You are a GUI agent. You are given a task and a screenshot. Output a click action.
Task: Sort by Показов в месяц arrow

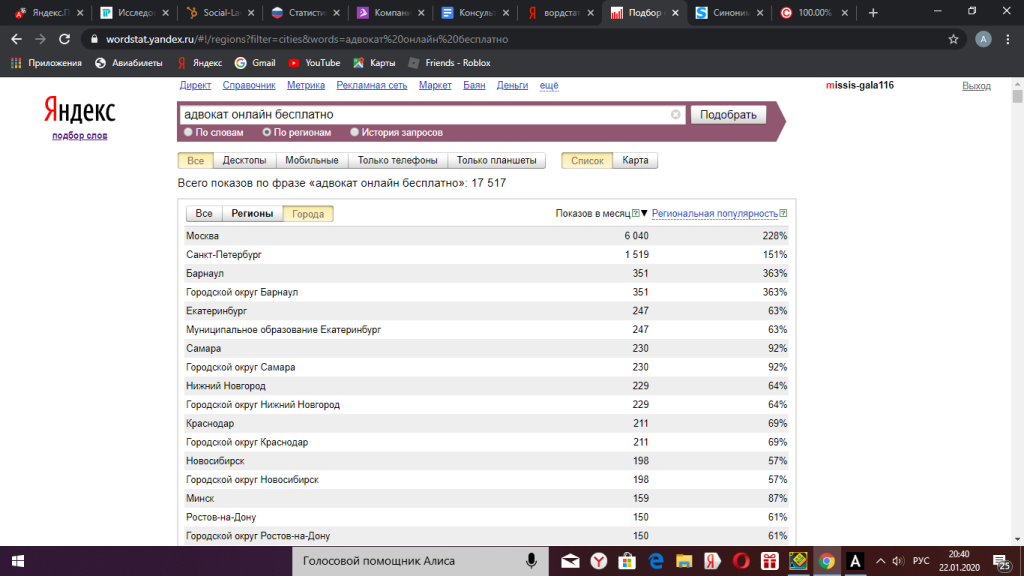(x=645, y=214)
